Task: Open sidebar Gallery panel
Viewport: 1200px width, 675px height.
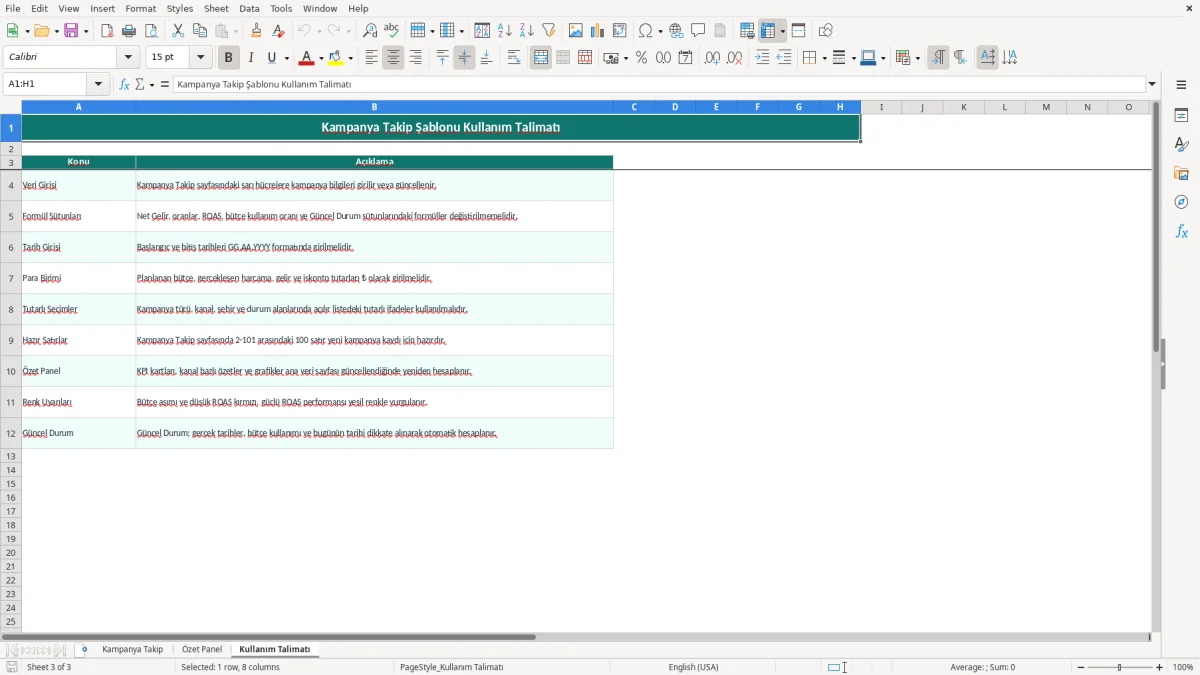Action: 1181,174
